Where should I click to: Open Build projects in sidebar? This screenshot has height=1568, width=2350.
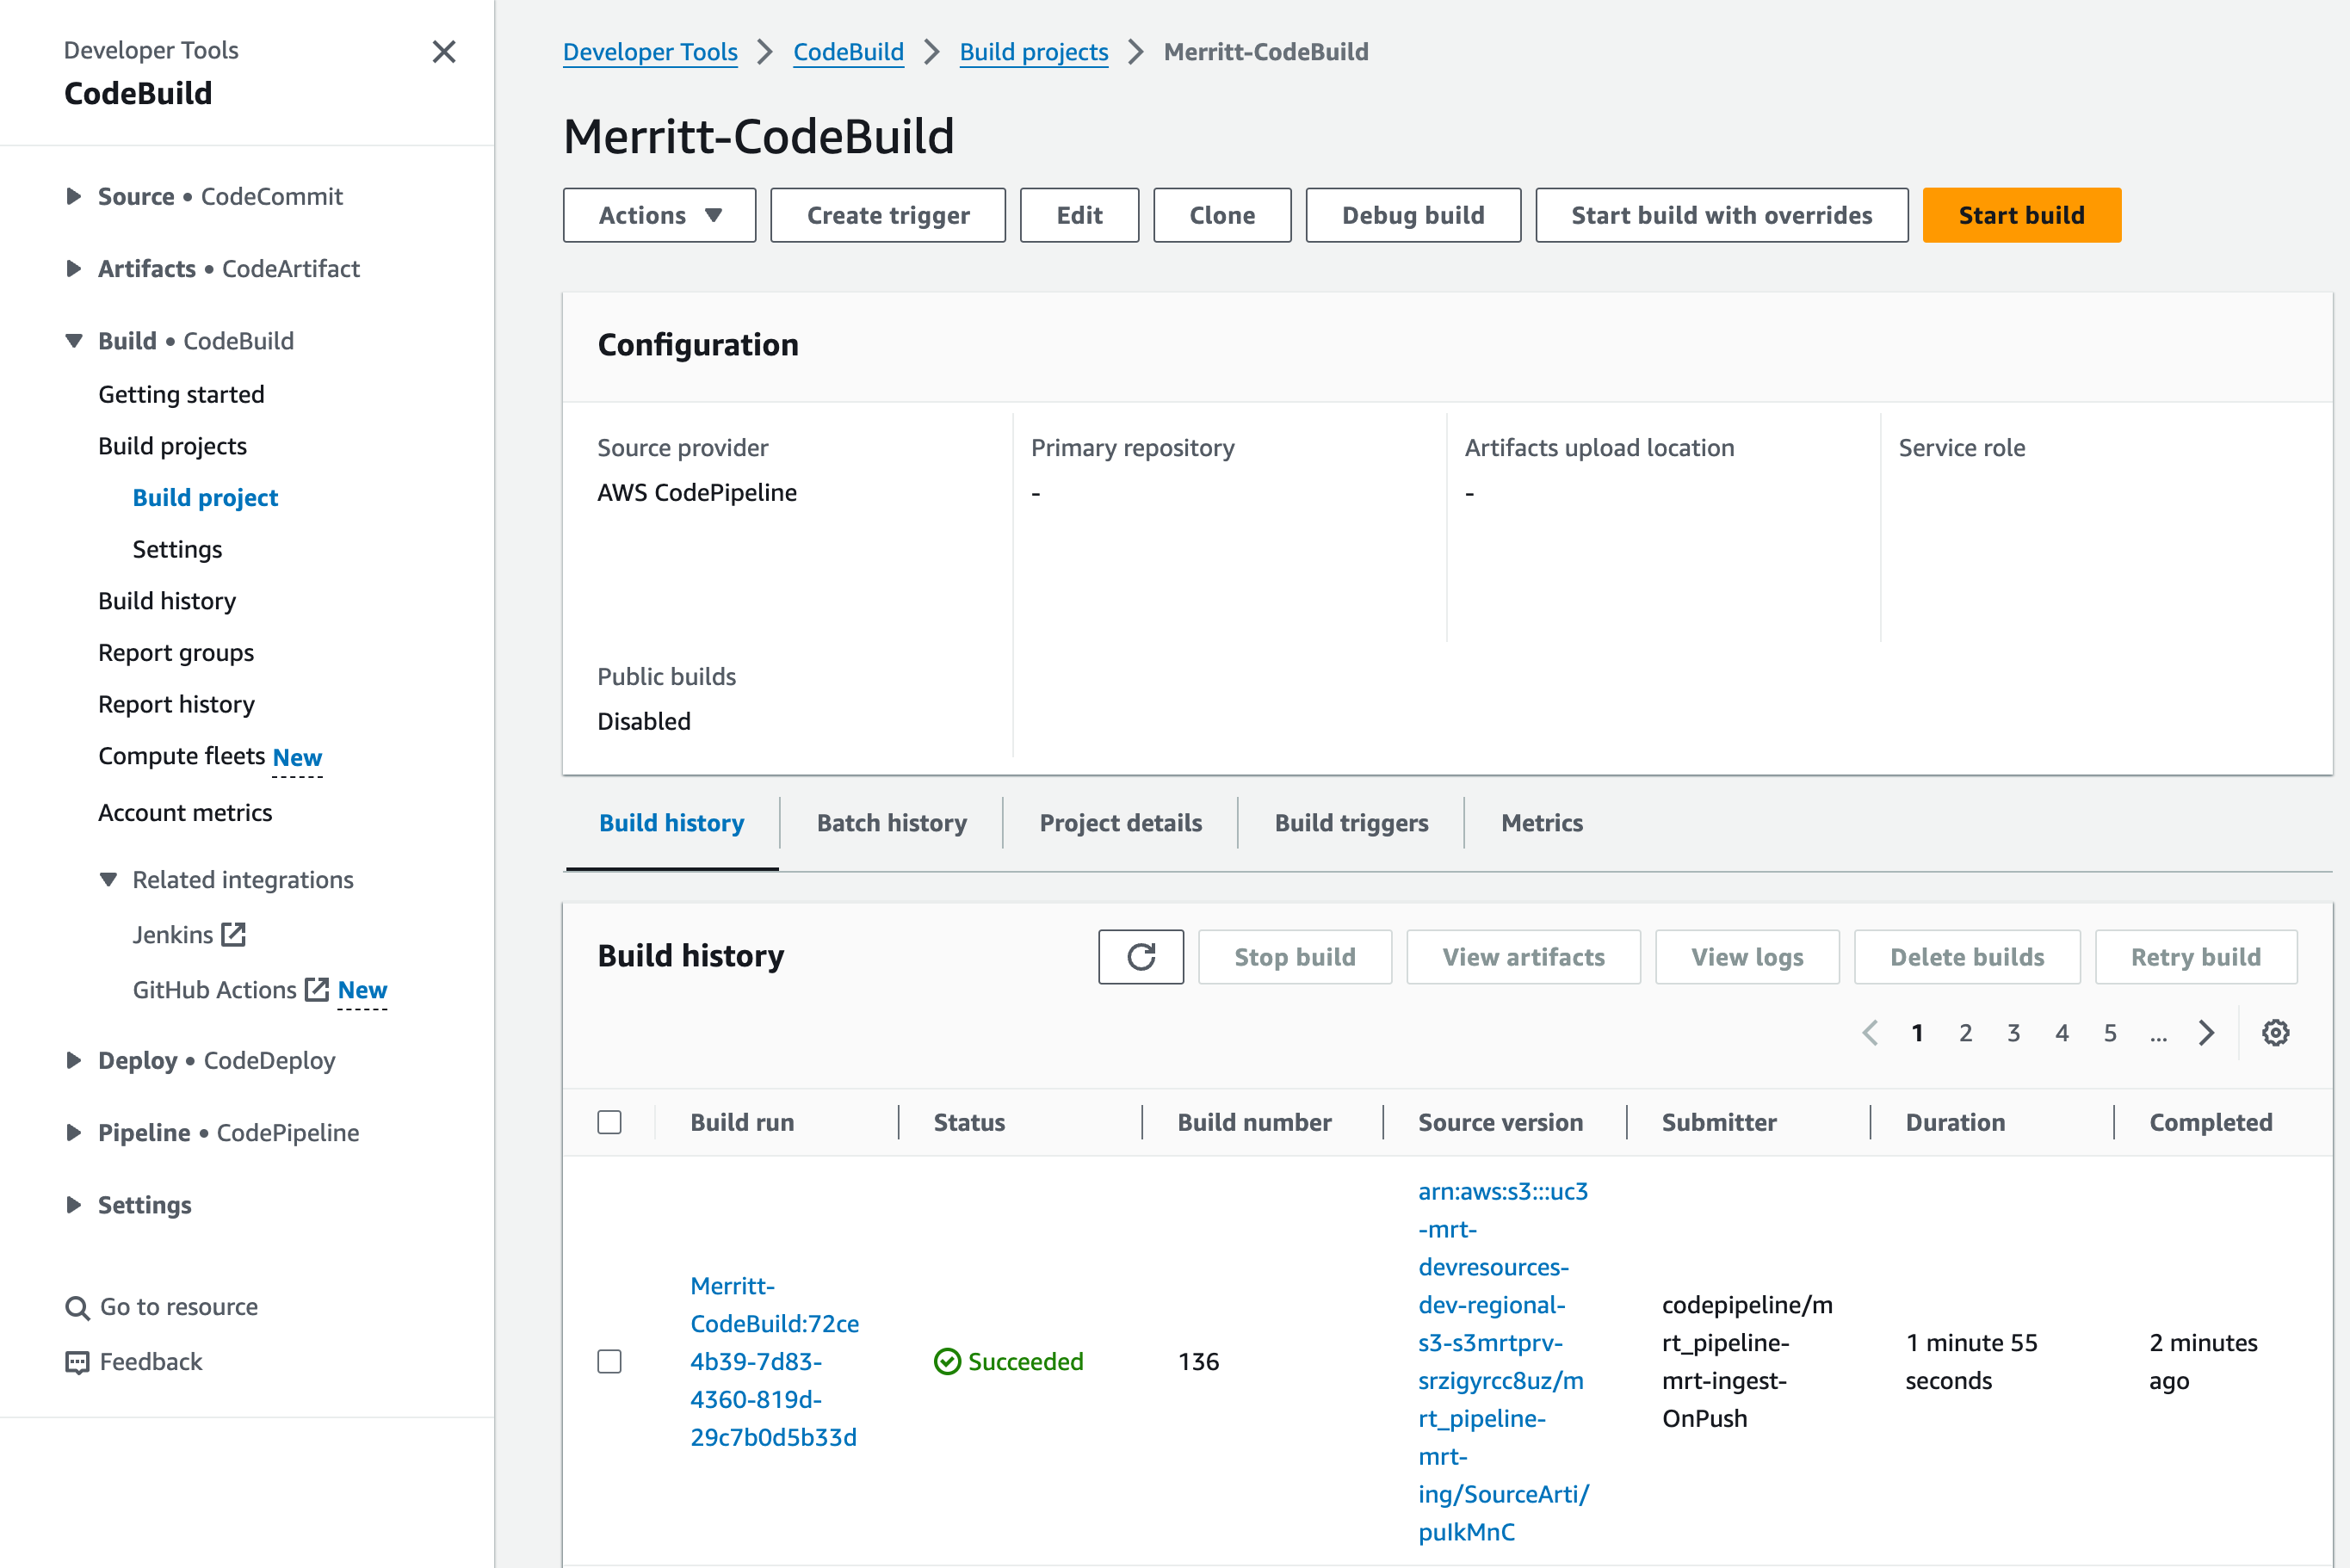[172, 445]
